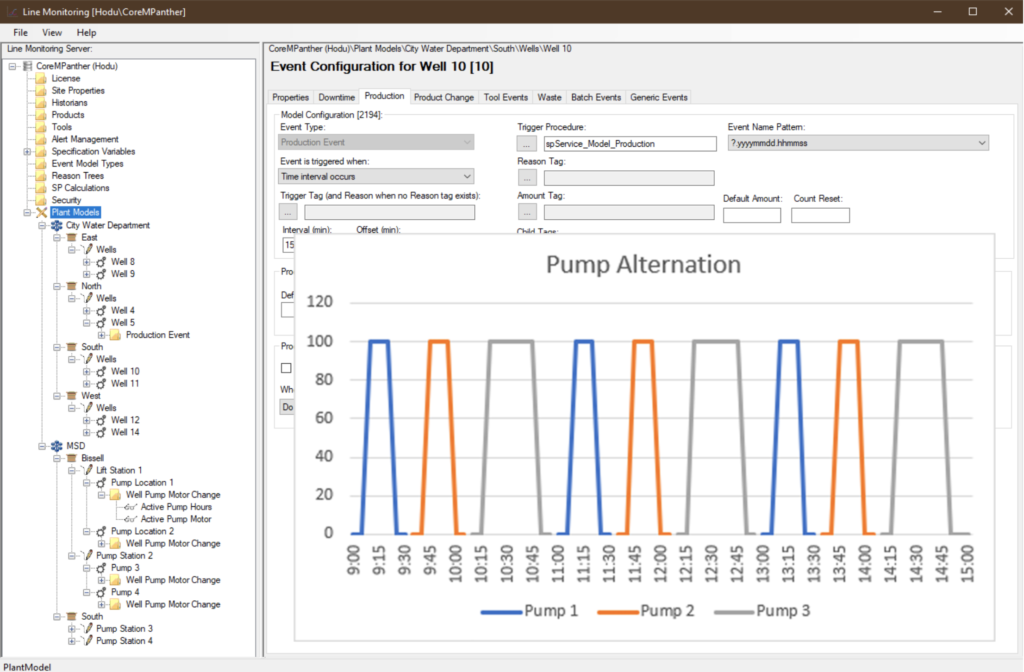Image resolution: width=1024 pixels, height=672 pixels.
Task: Switch to the Downtime tab
Action: [336, 97]
